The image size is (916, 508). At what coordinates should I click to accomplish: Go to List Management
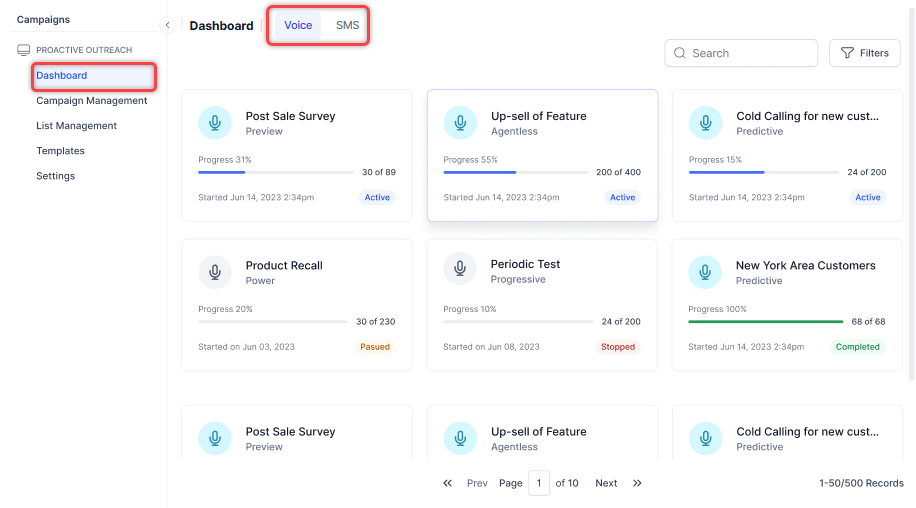(77, 125)
